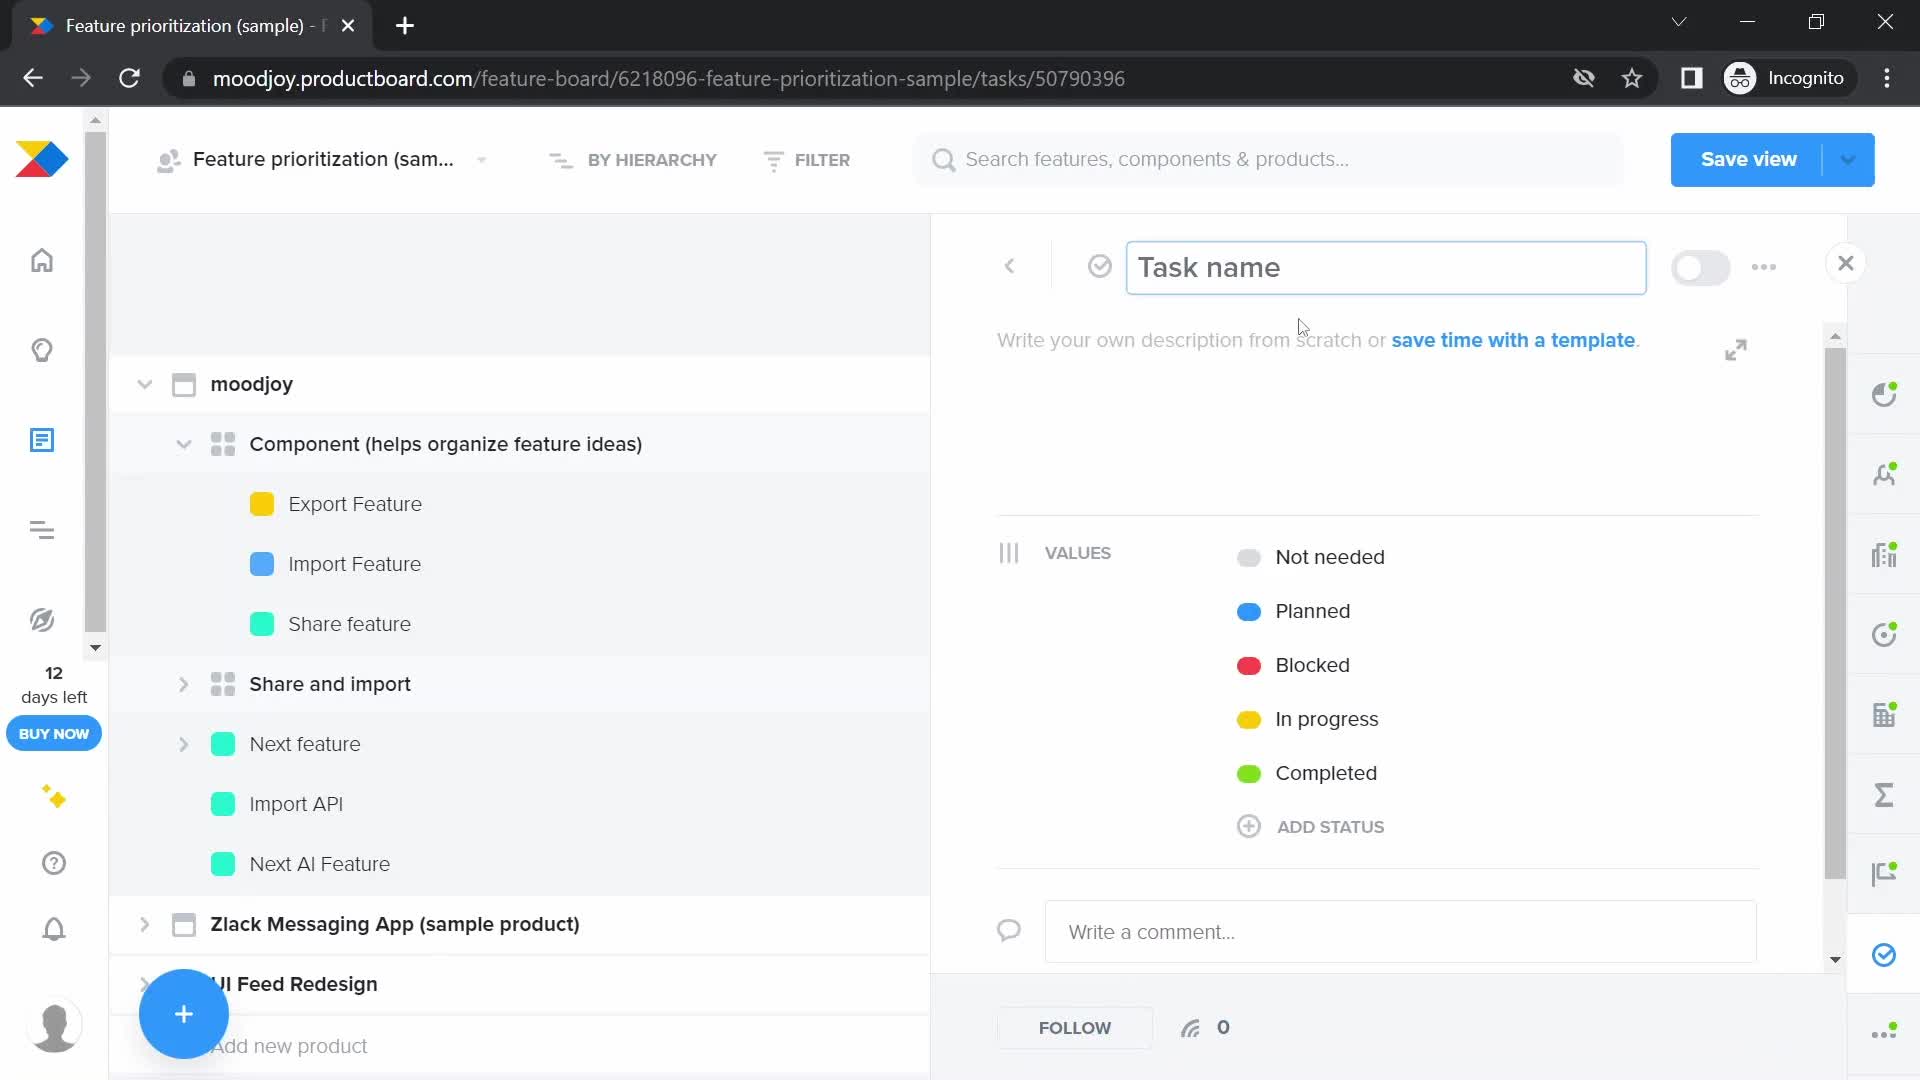This screenshot has height=1080, width=1920.
Task: Open the building/company icon in right rail
Action: click(x=1884, y=714)
